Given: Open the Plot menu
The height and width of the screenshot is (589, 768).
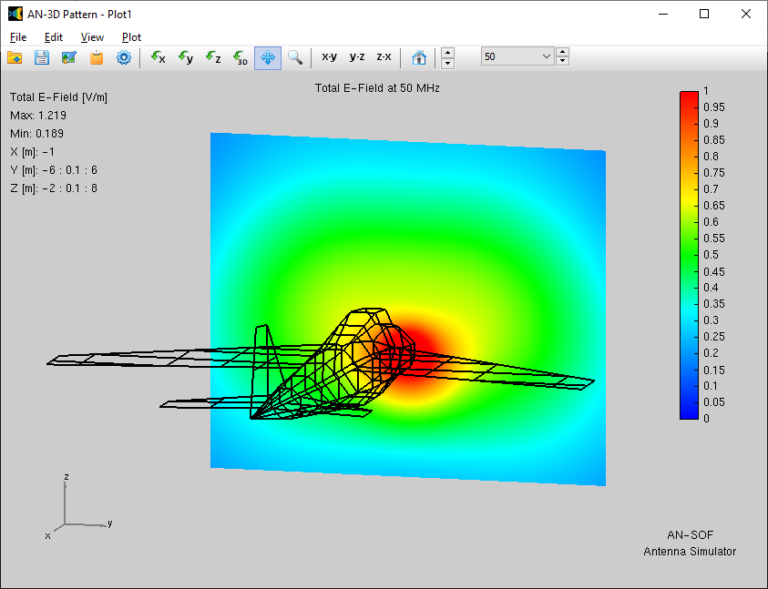Looking at the screenshot, I should [x=131, y=37].
